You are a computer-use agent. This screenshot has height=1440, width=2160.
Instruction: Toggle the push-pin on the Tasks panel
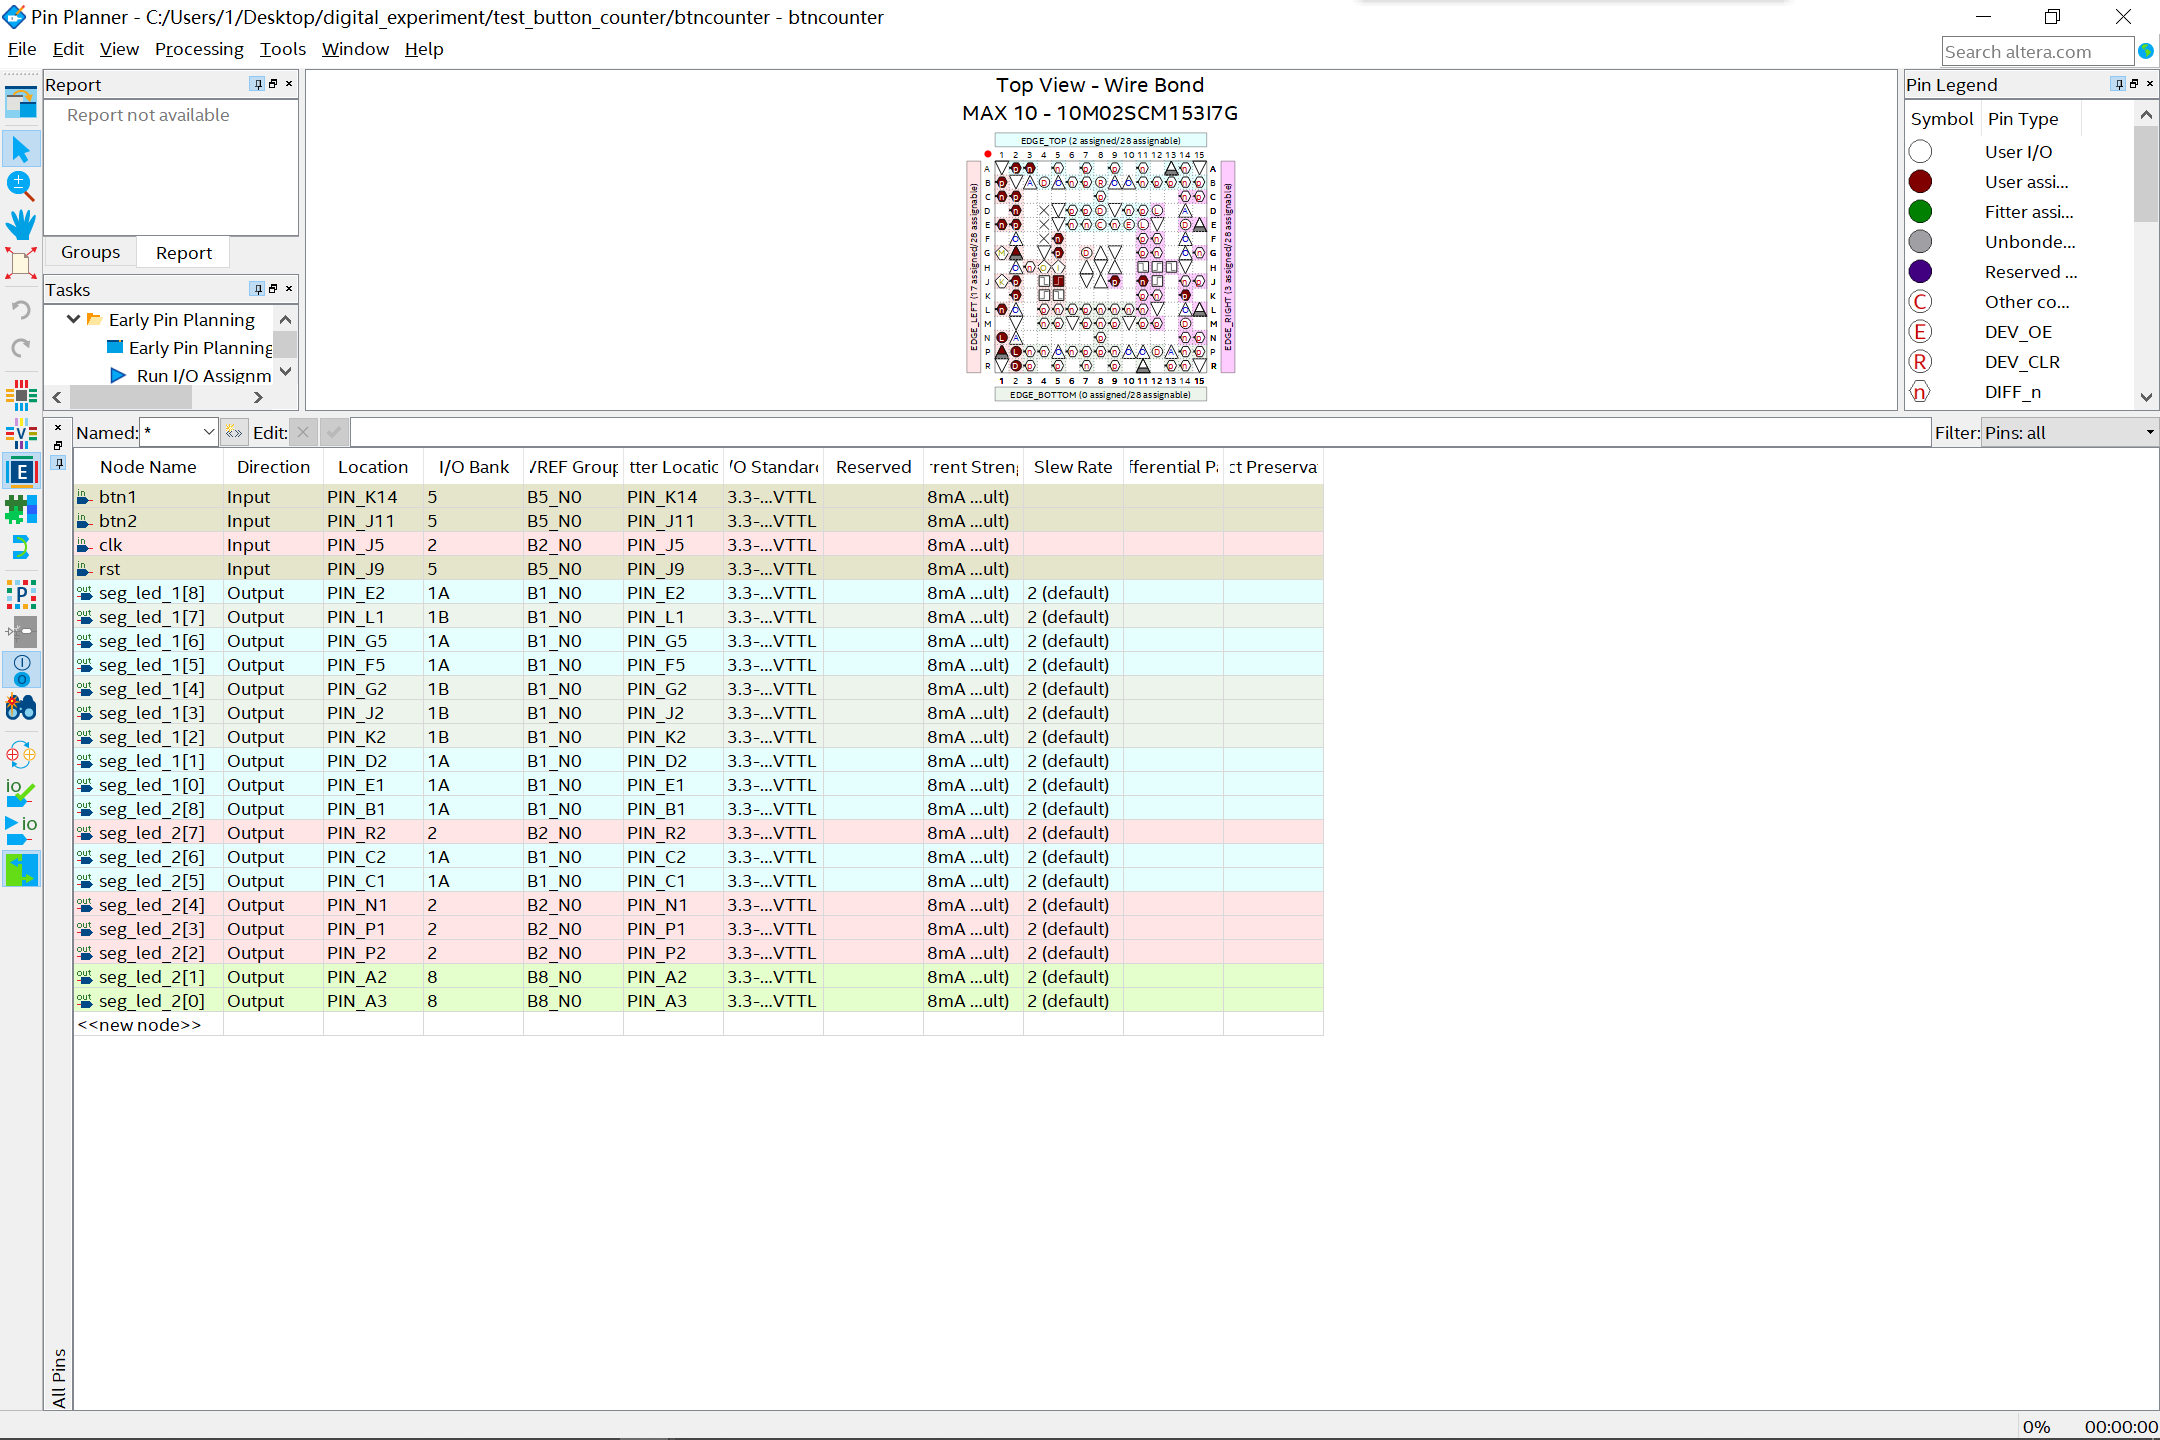click(257, 289)
